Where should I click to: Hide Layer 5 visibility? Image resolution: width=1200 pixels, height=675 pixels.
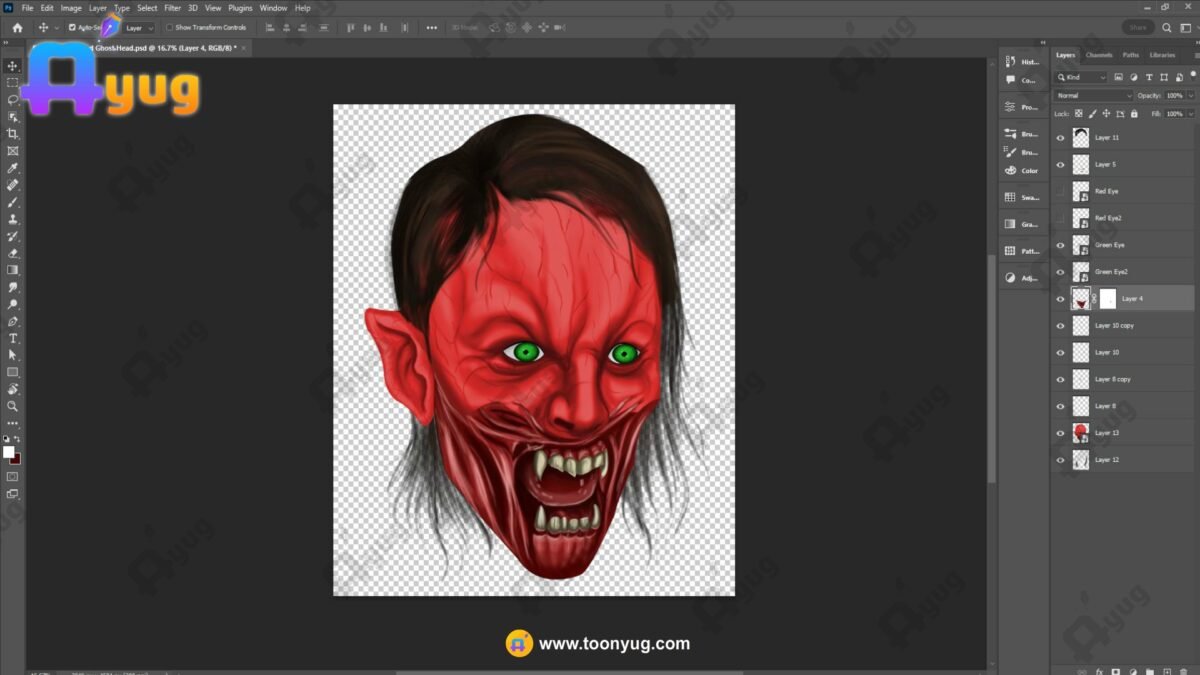click(1061, 164)
